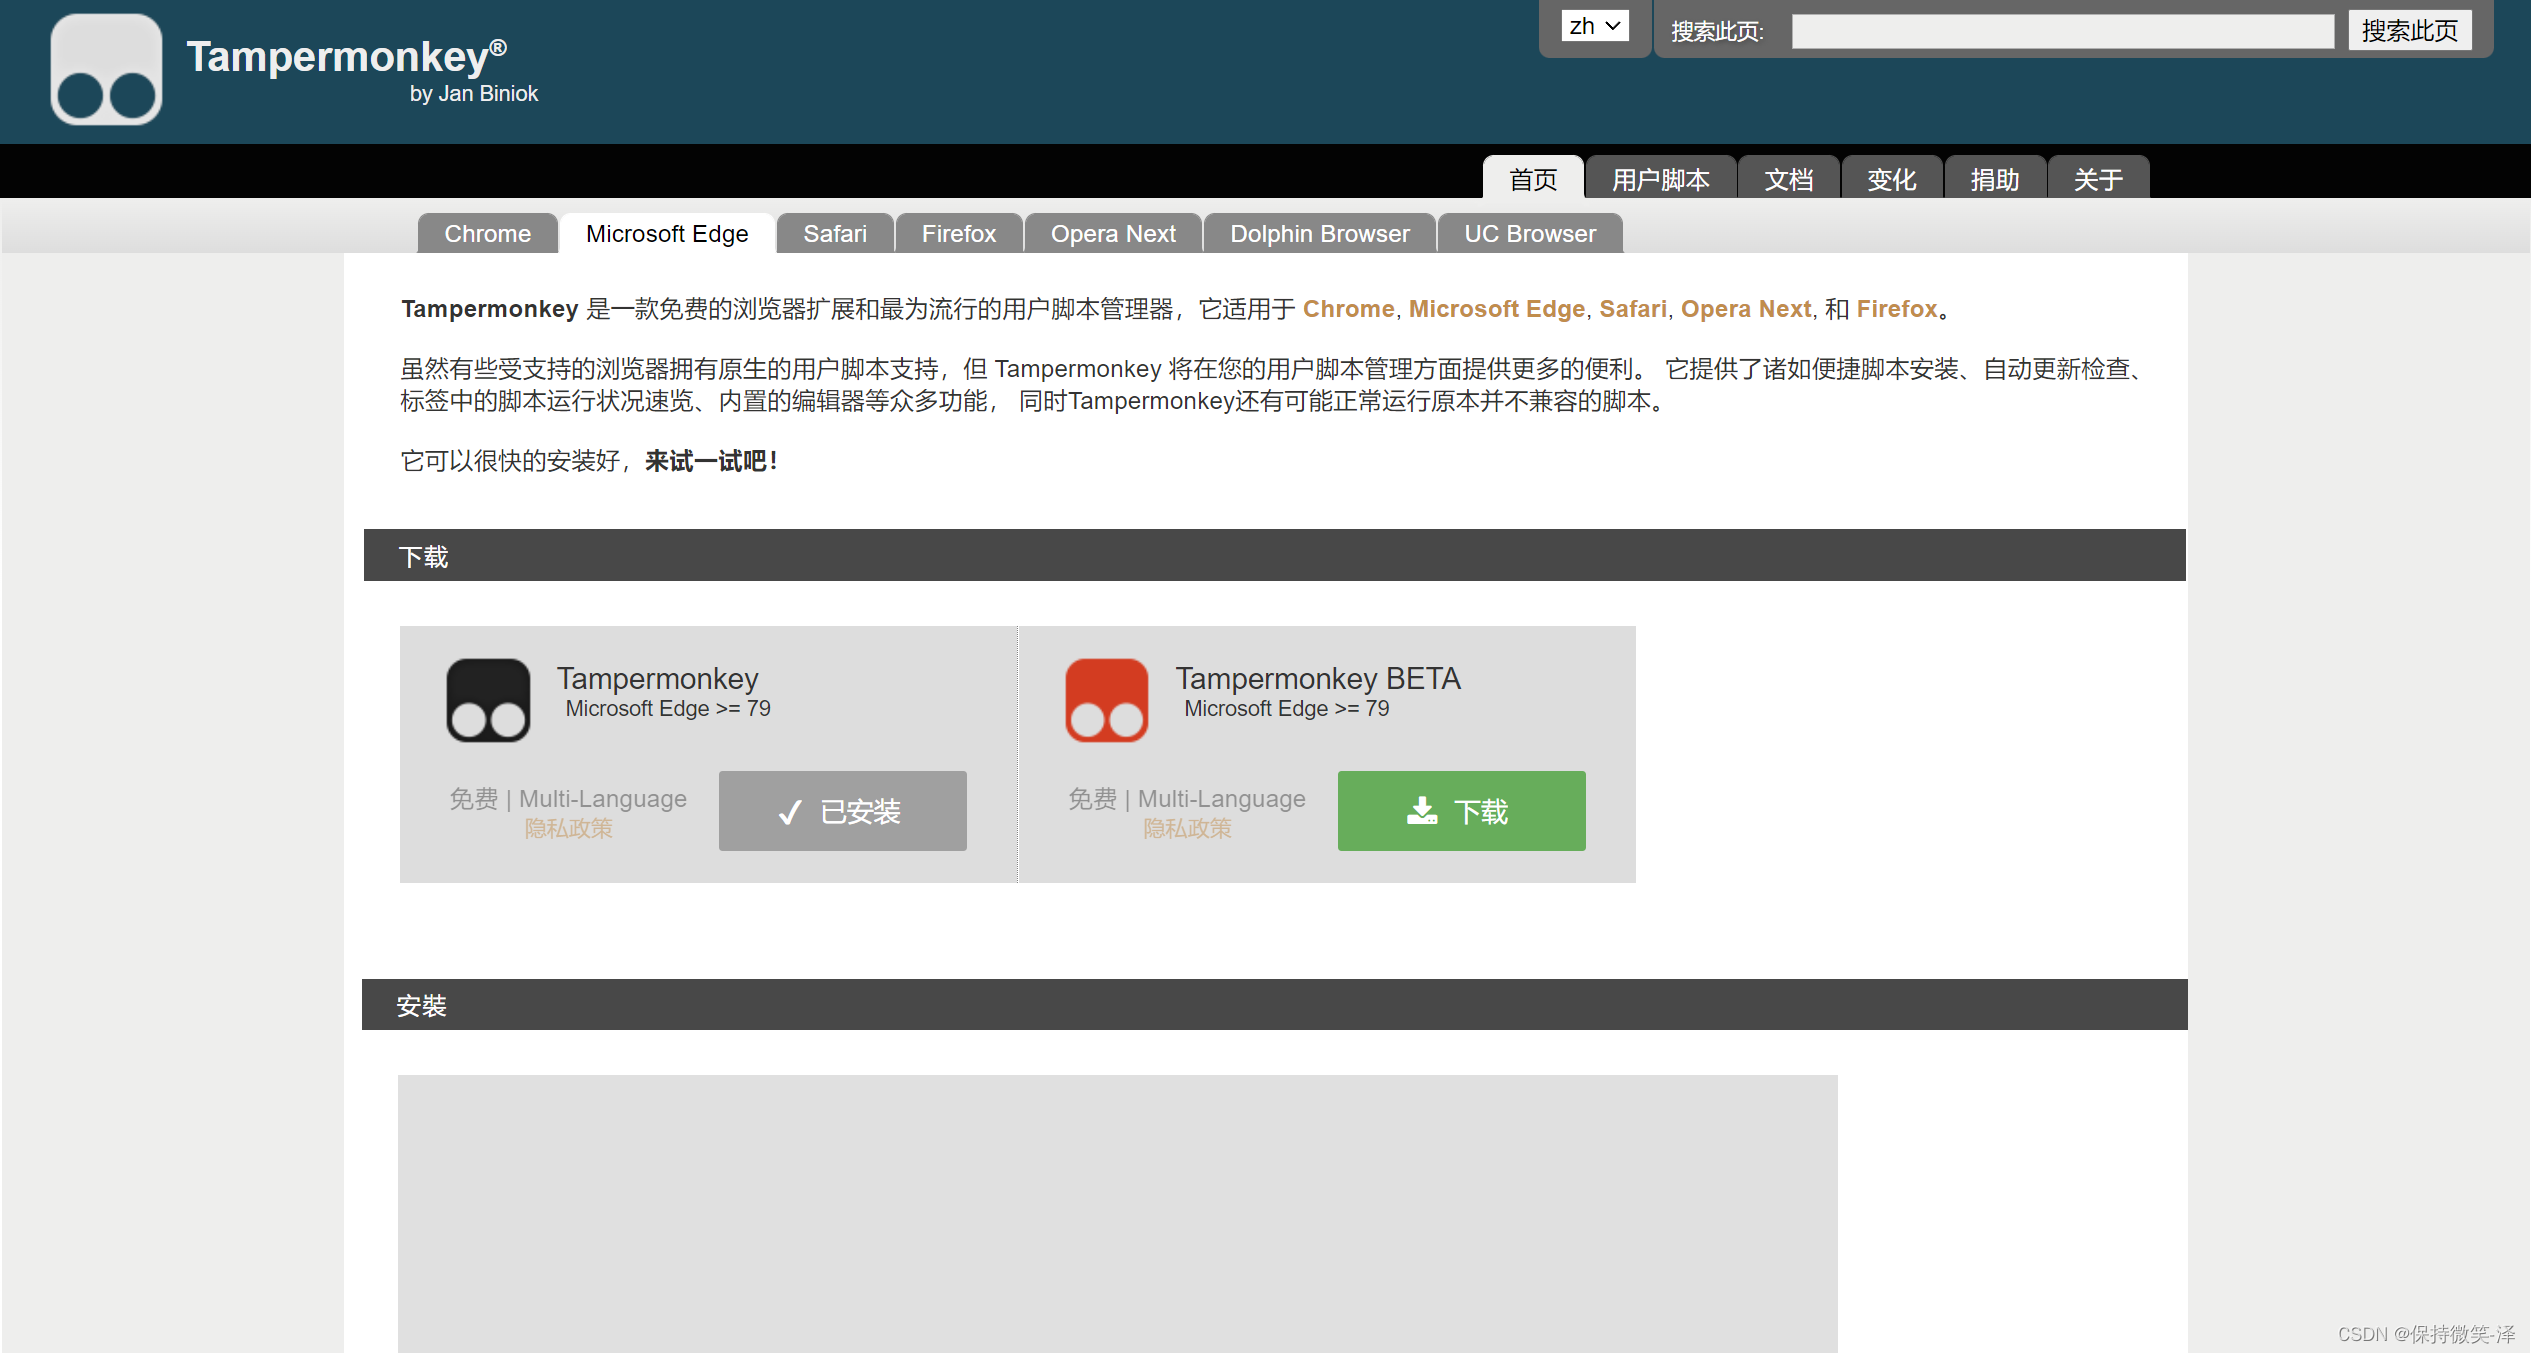Click the green 下载 download button

[1462, 811]
